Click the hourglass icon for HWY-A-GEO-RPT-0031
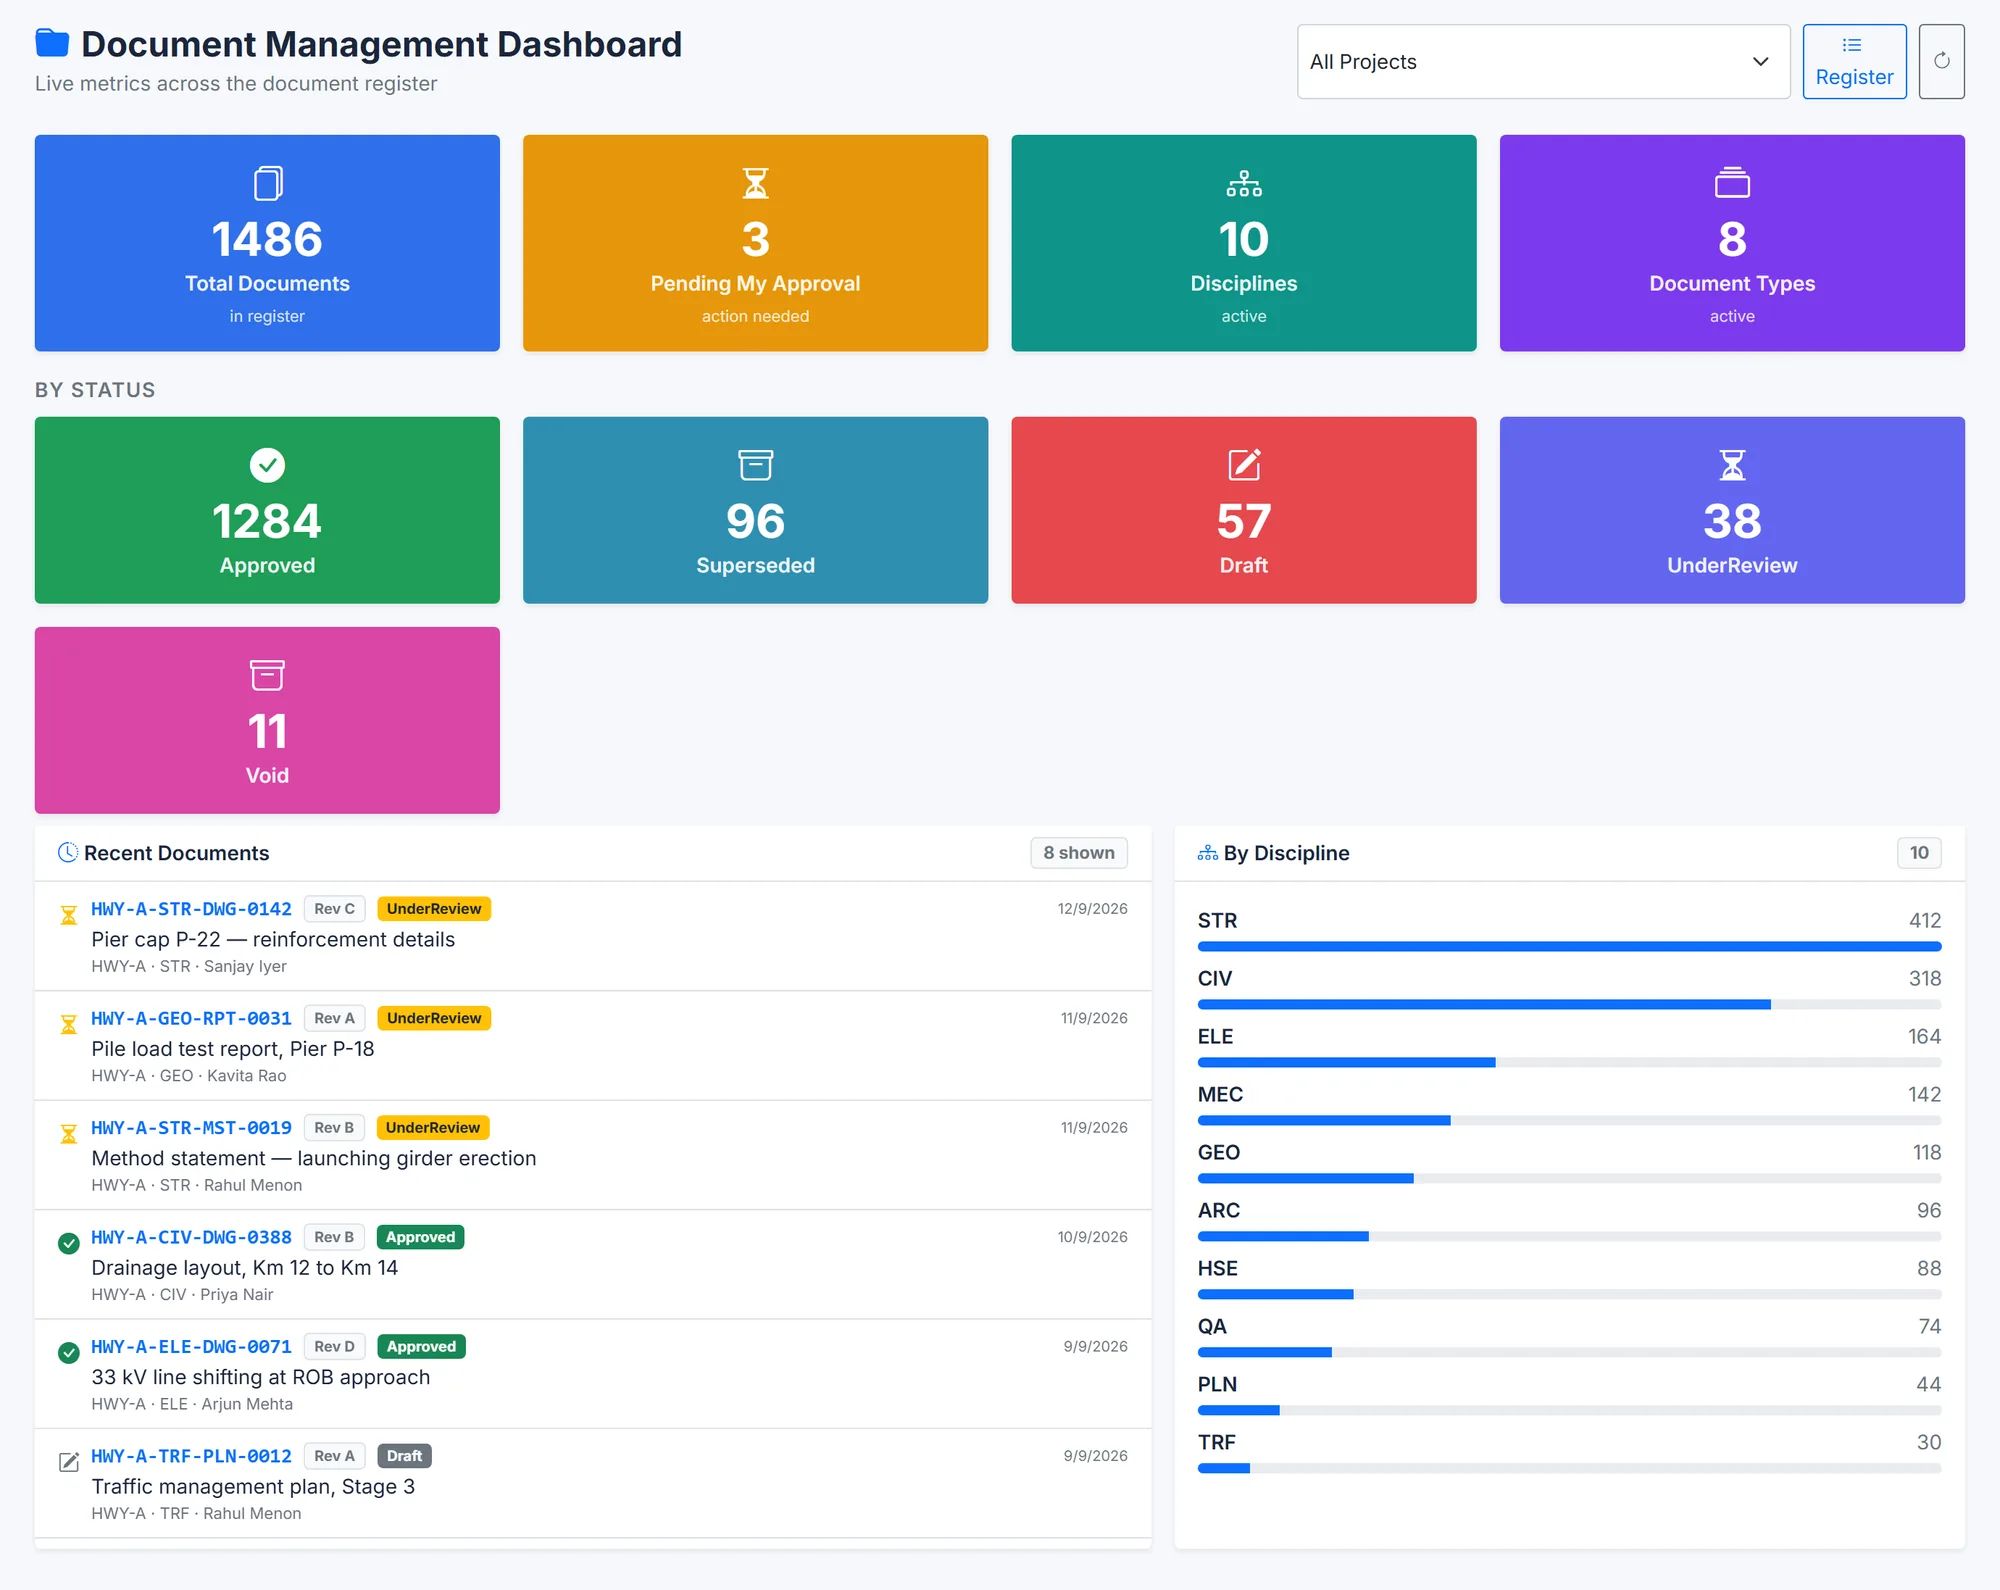The image size is (2000, 1590). 69,1025
